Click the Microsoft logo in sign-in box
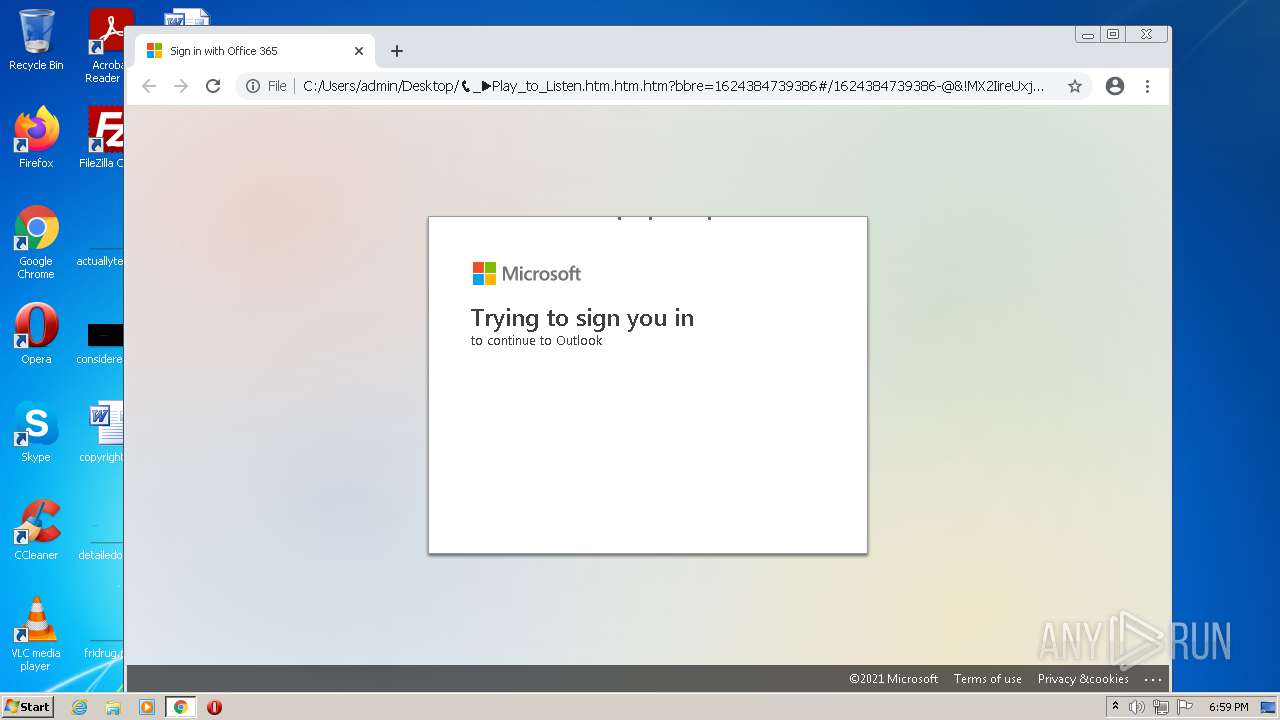Screen dimensions: 1280x720 click(526, 273)
